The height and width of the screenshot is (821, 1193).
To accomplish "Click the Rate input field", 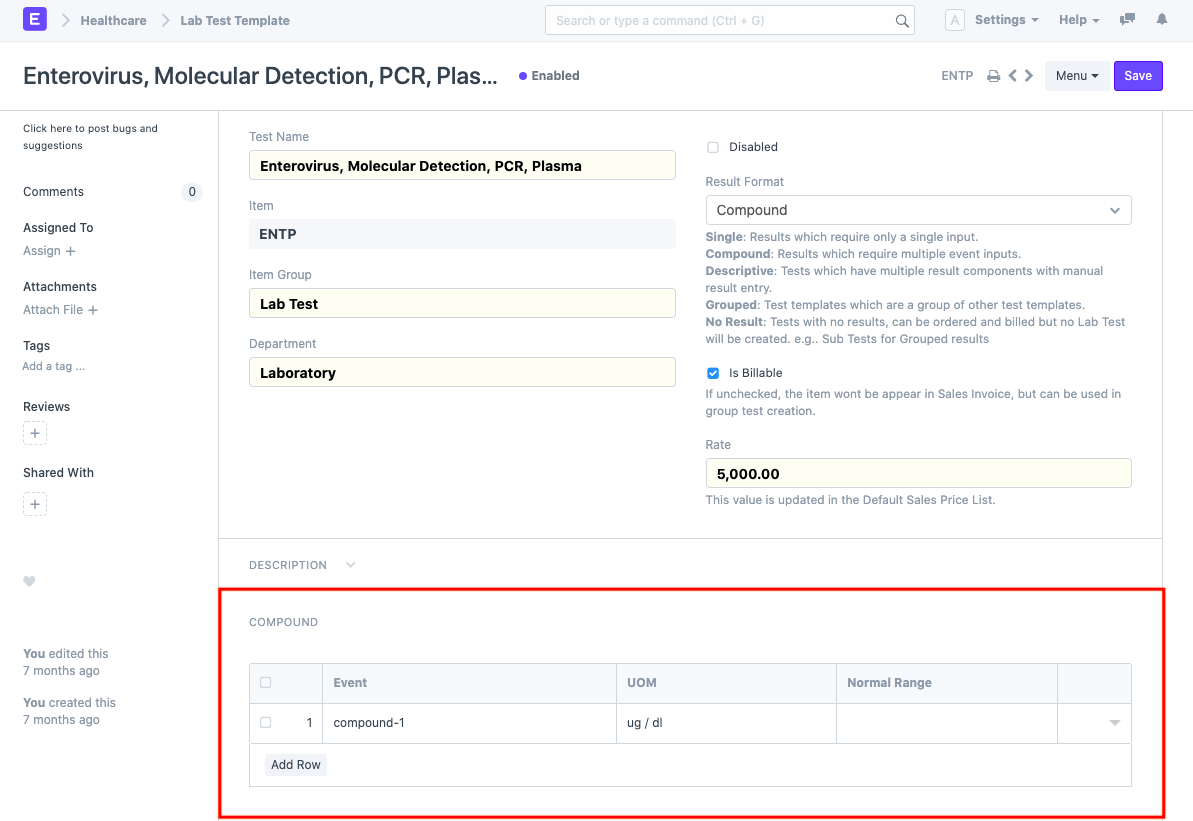I will click(x=918, y=473).
